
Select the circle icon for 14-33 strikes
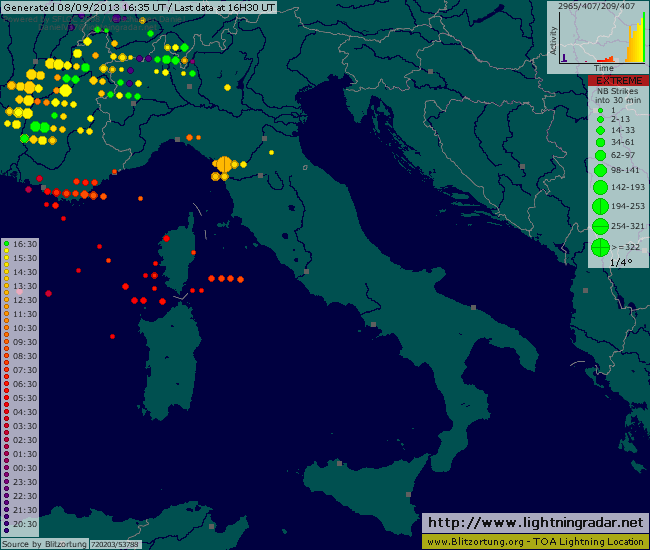click(x=600, y=130)
